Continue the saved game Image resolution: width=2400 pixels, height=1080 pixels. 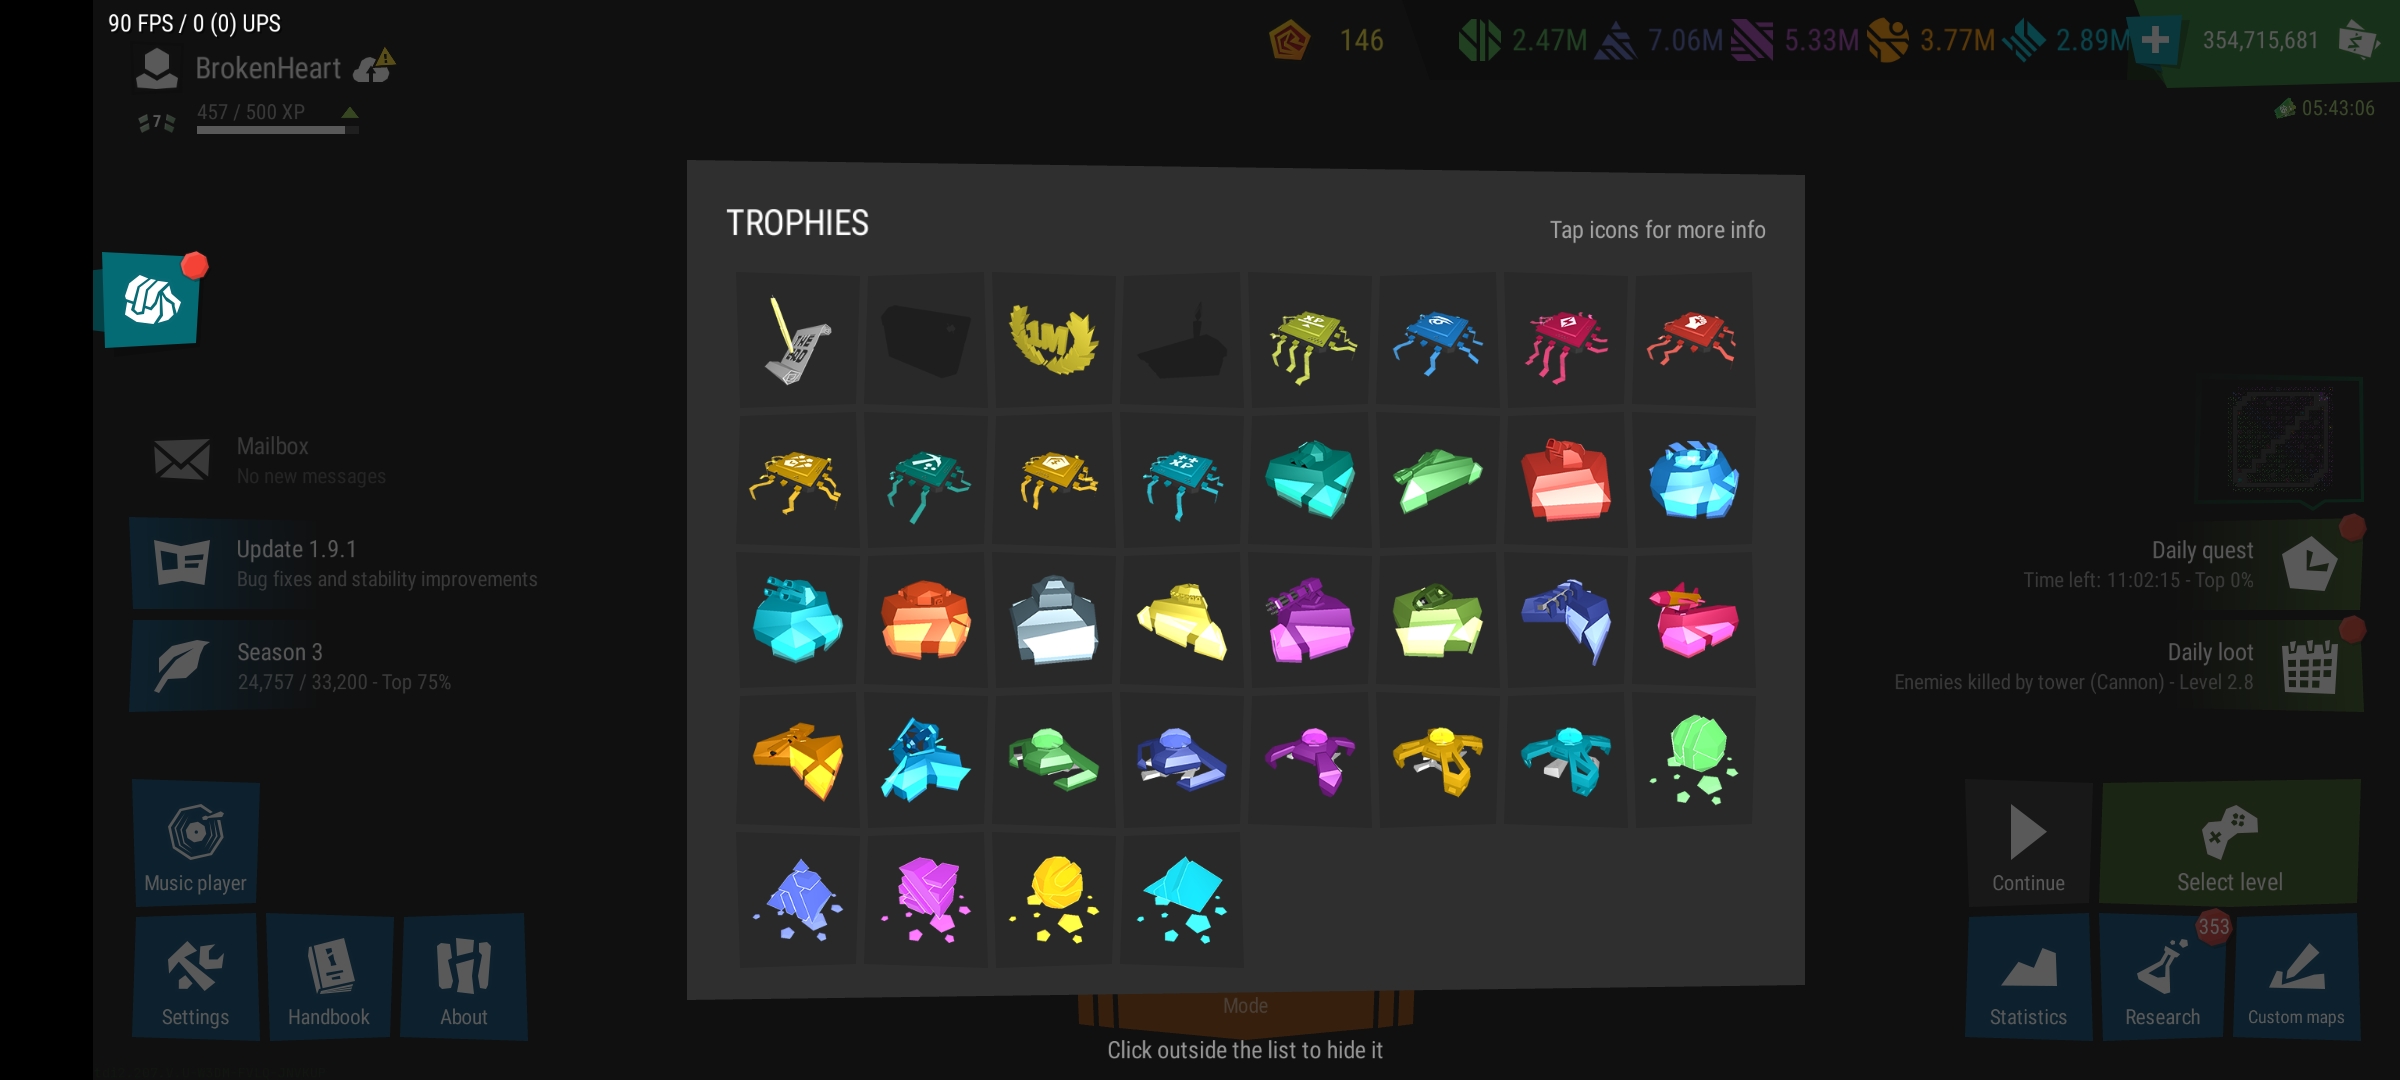point(2028,842)
